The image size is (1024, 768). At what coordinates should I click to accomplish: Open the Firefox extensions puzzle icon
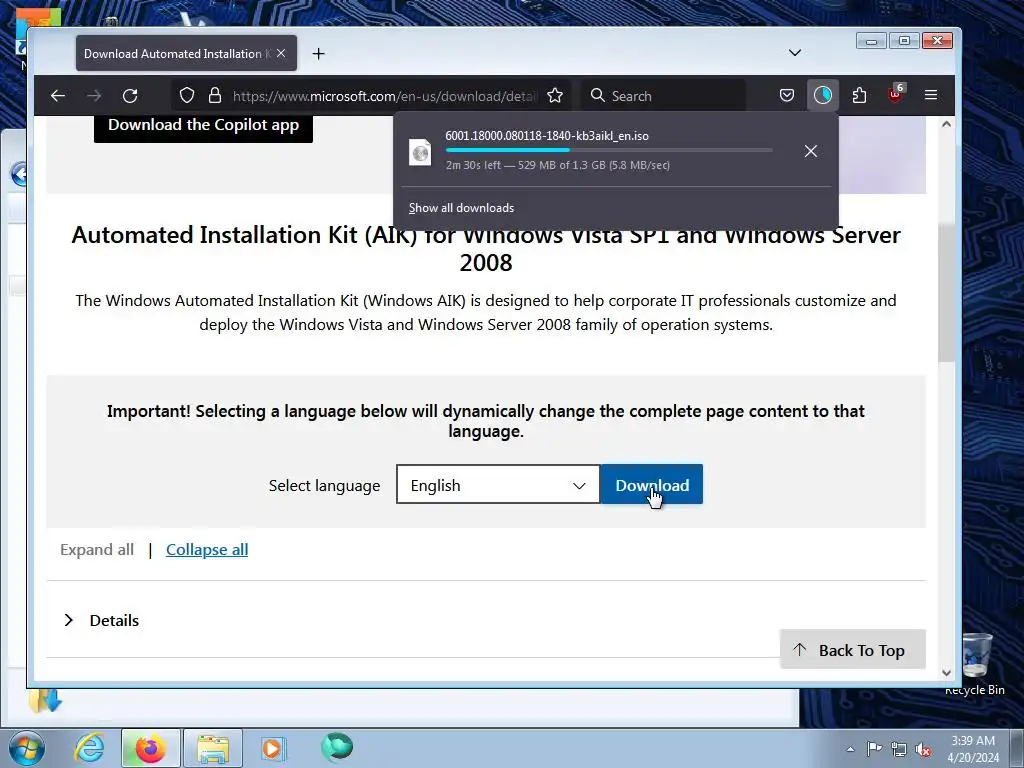[859, 96]
